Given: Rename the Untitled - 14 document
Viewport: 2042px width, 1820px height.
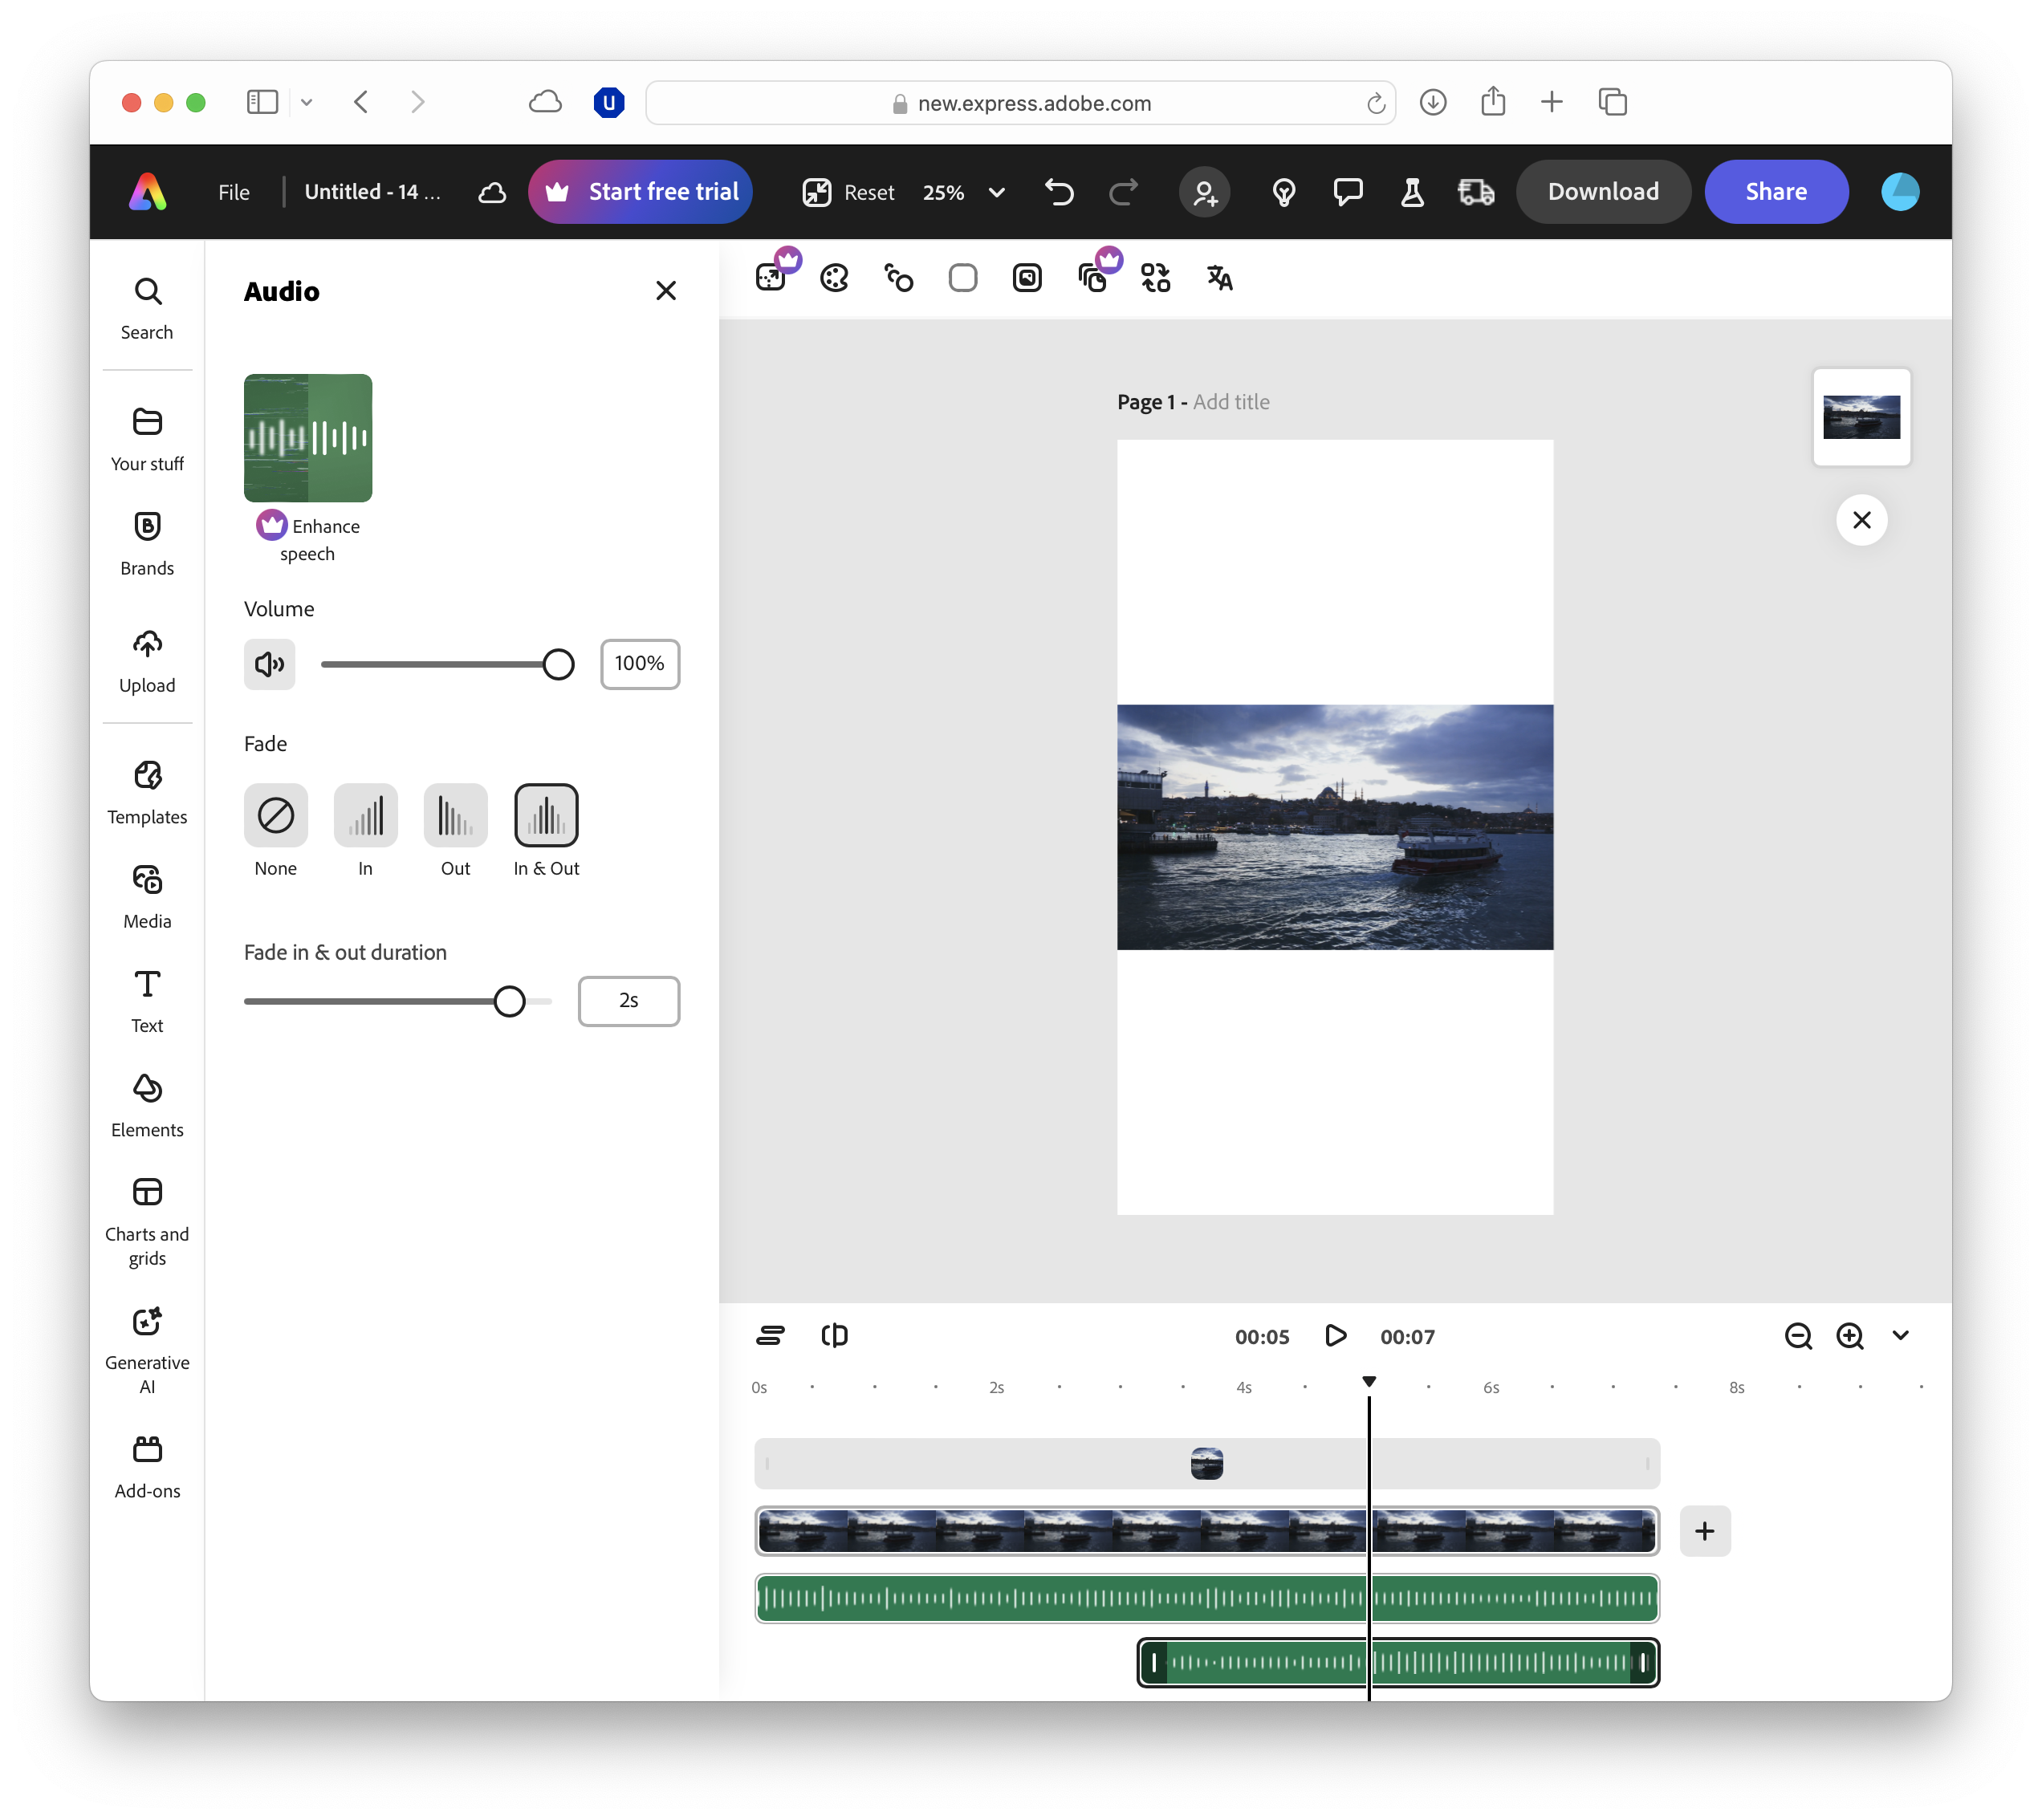Looking at the screenshot, I should (x=372, y=192).
